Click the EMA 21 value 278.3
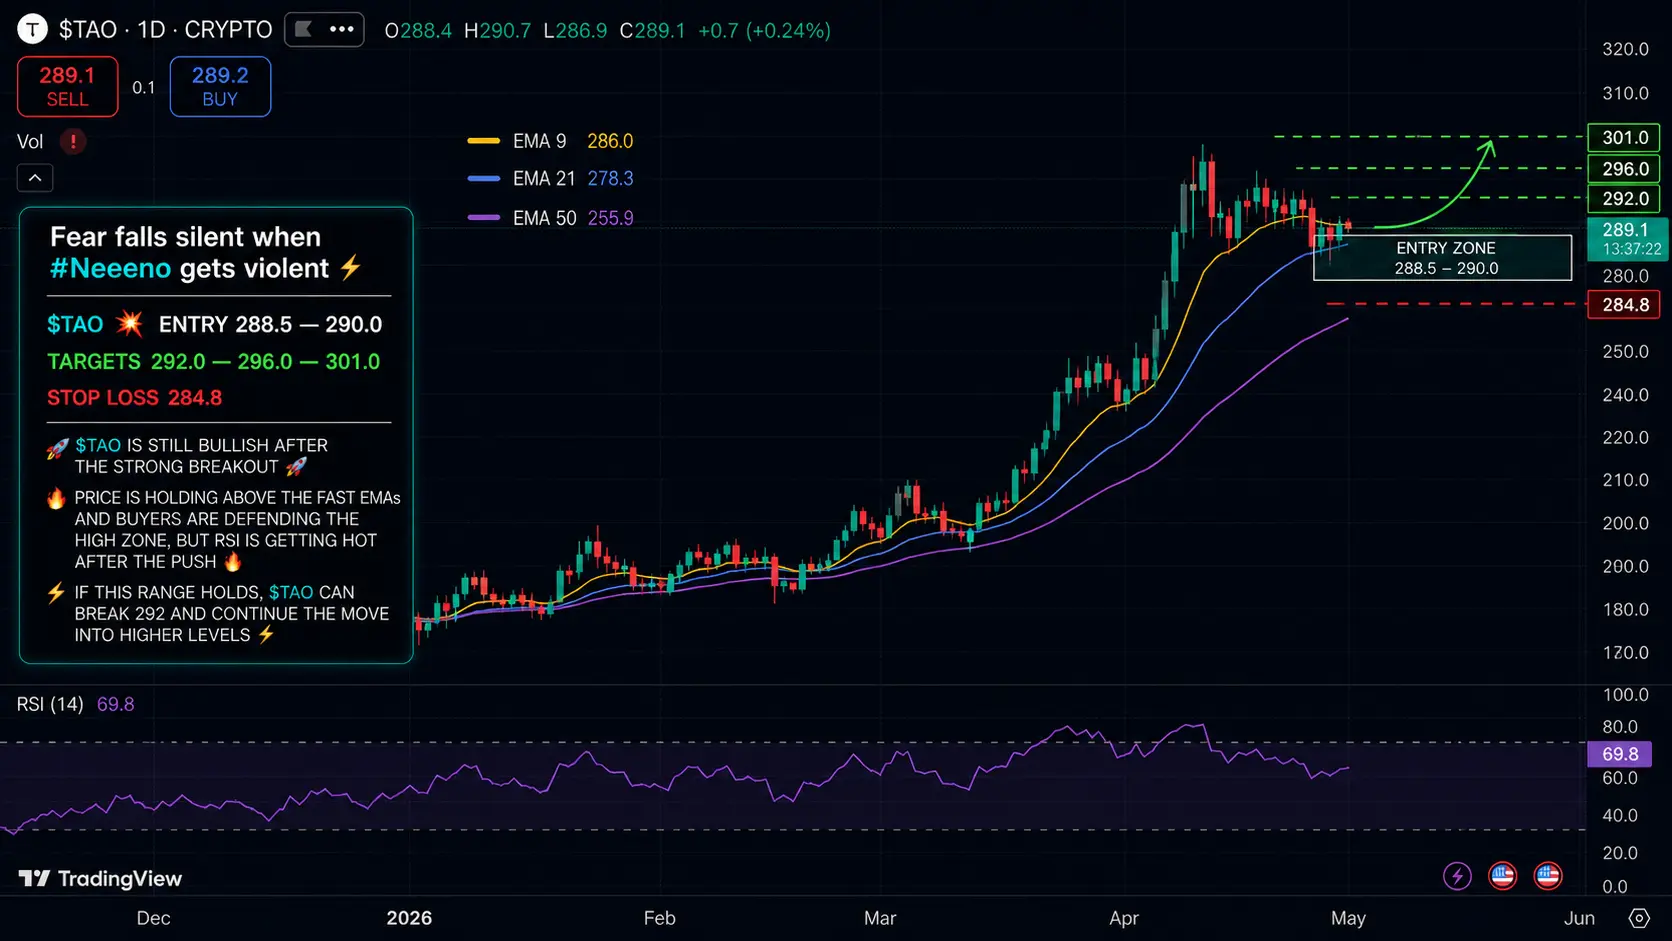1672x941 pixels. [x=610, y=179]
